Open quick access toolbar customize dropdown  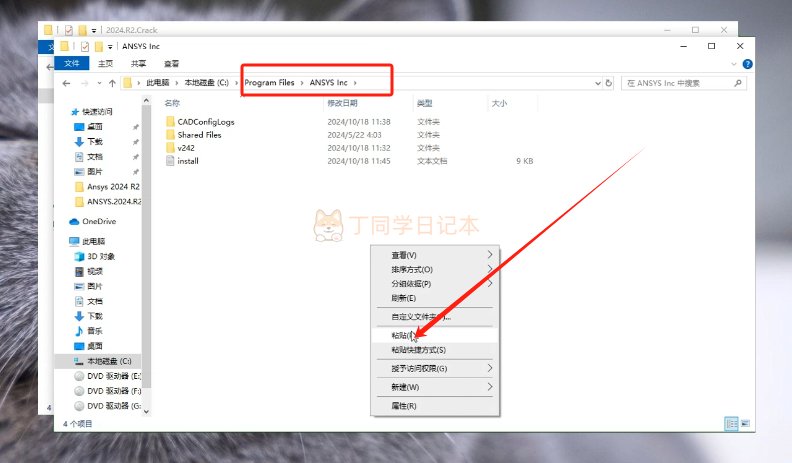tap(110, 46)
